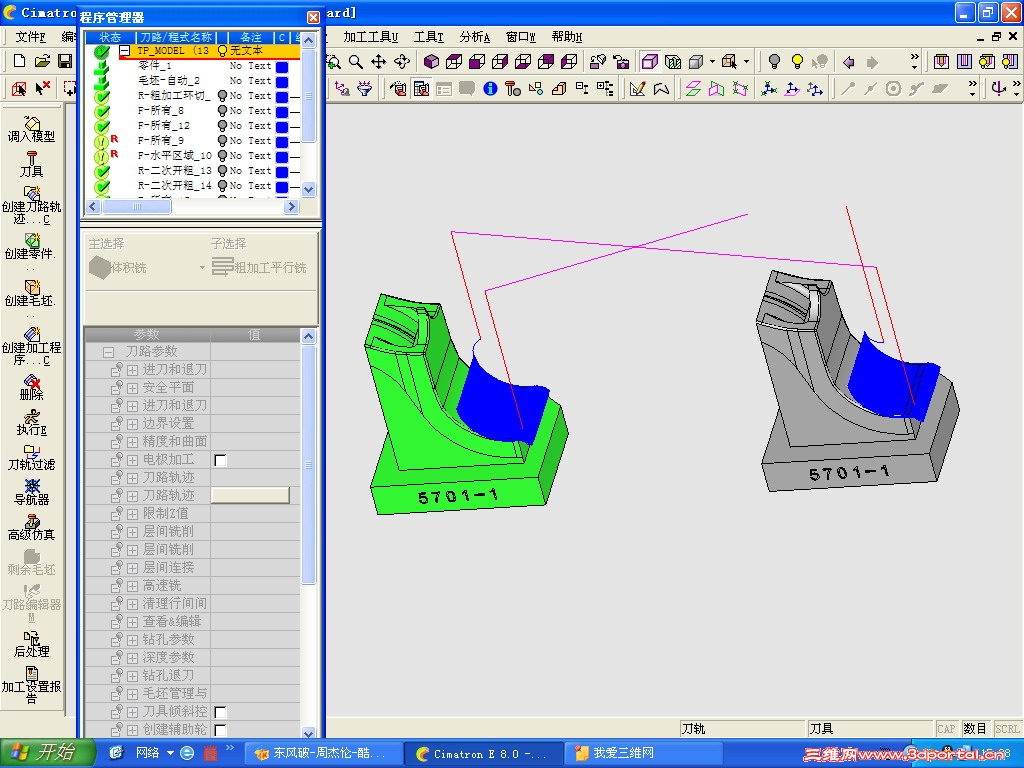Toggle the TP_MODEL yellow bulb
The image size is (1024, 768).
pyautogui.click(x=222, y=50)
